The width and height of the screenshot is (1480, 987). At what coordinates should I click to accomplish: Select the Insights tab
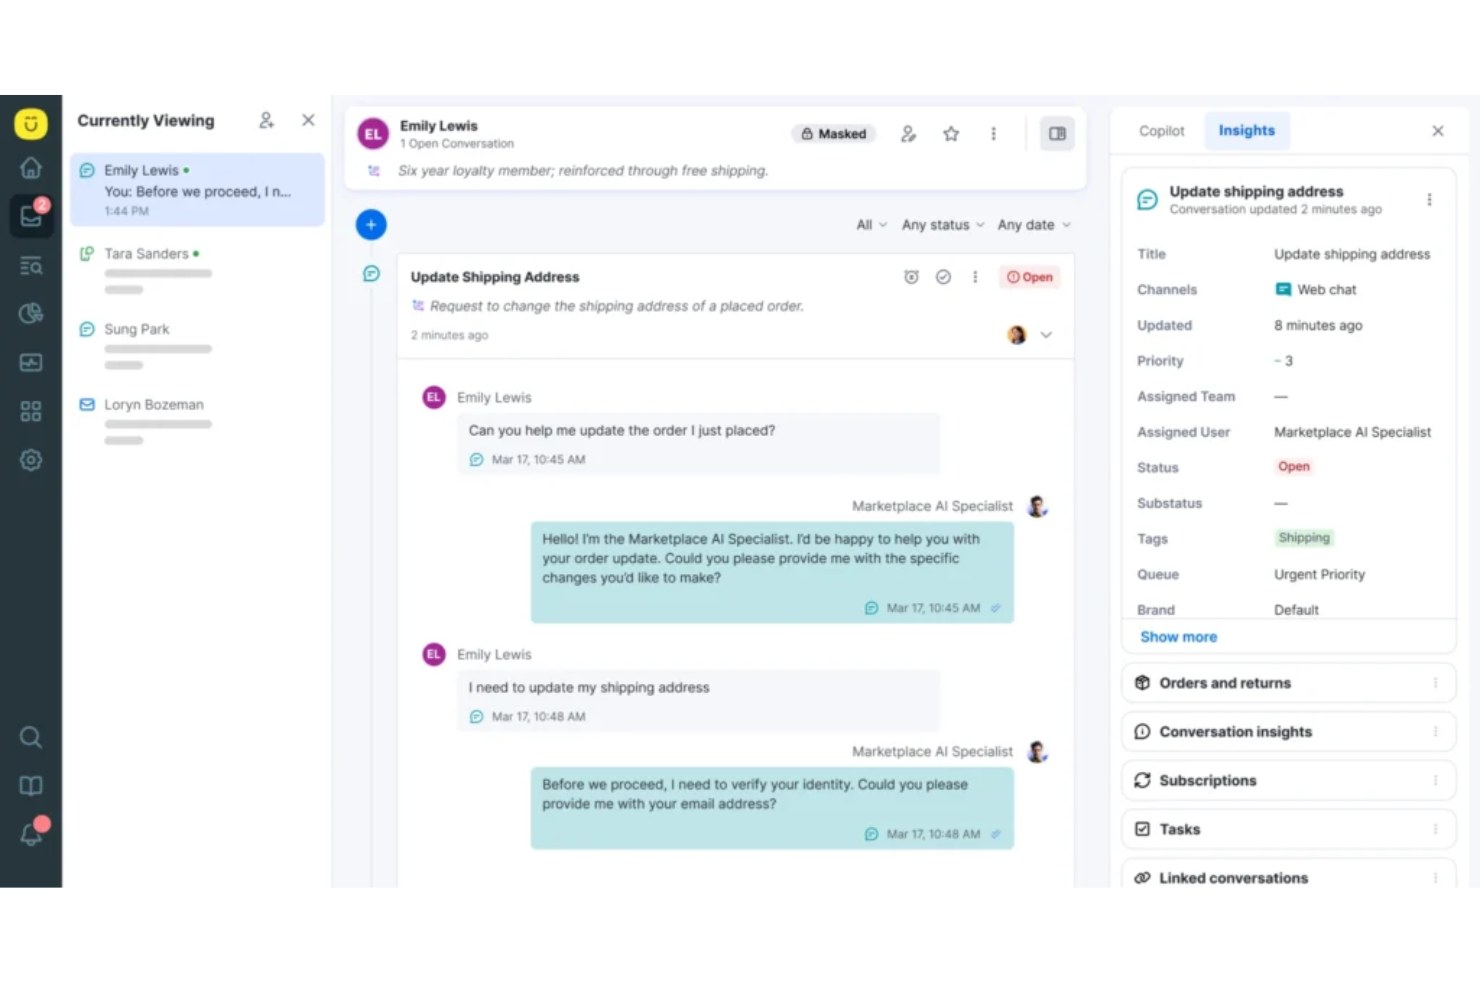click(x=1246, y=130)
